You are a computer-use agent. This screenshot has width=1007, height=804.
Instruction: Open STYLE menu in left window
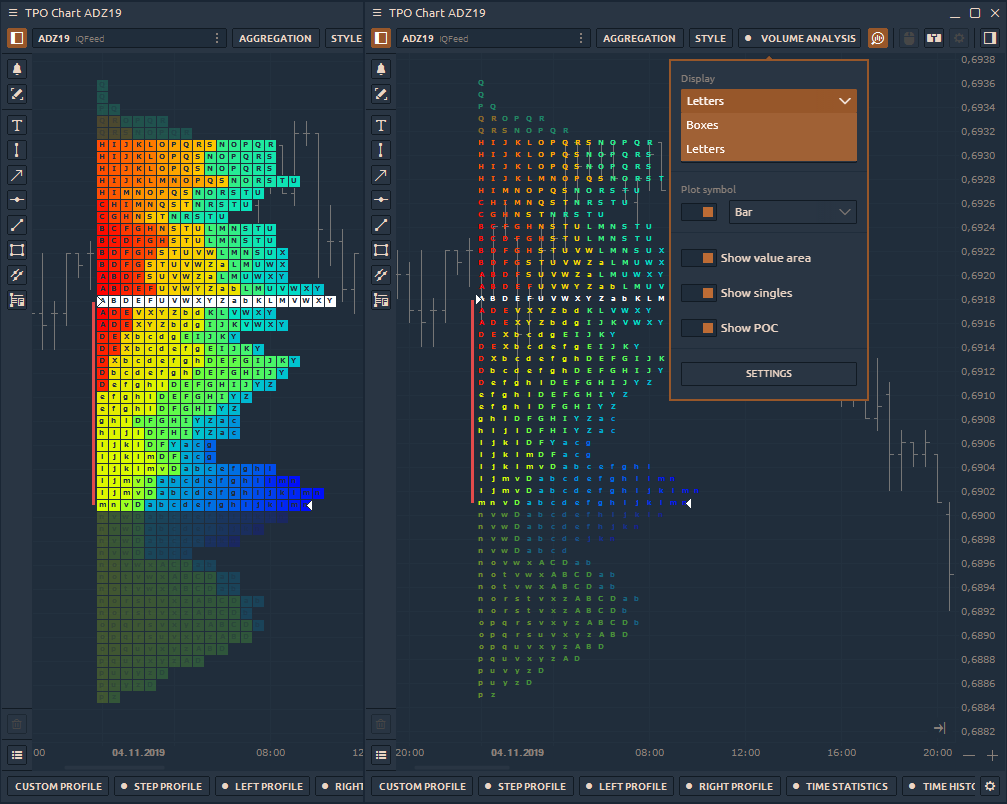coord(346,39)
